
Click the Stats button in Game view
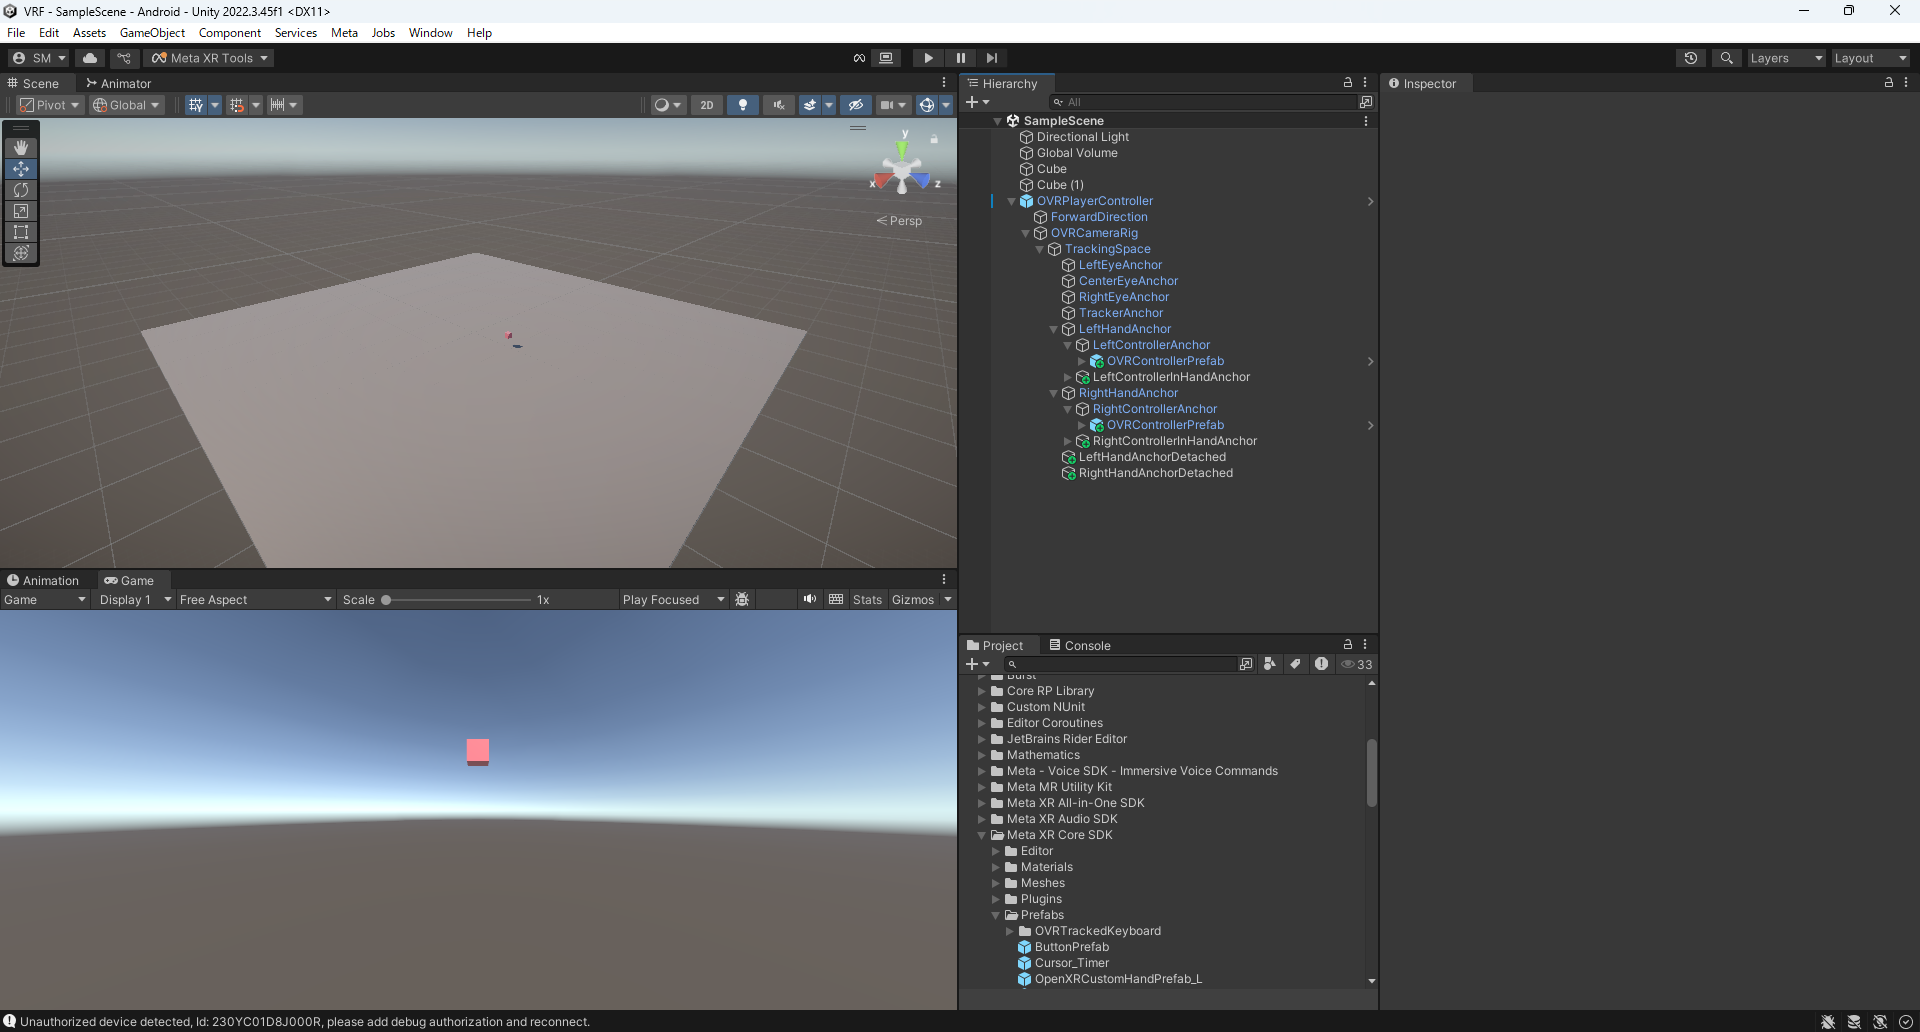click(x=867, y=600)
